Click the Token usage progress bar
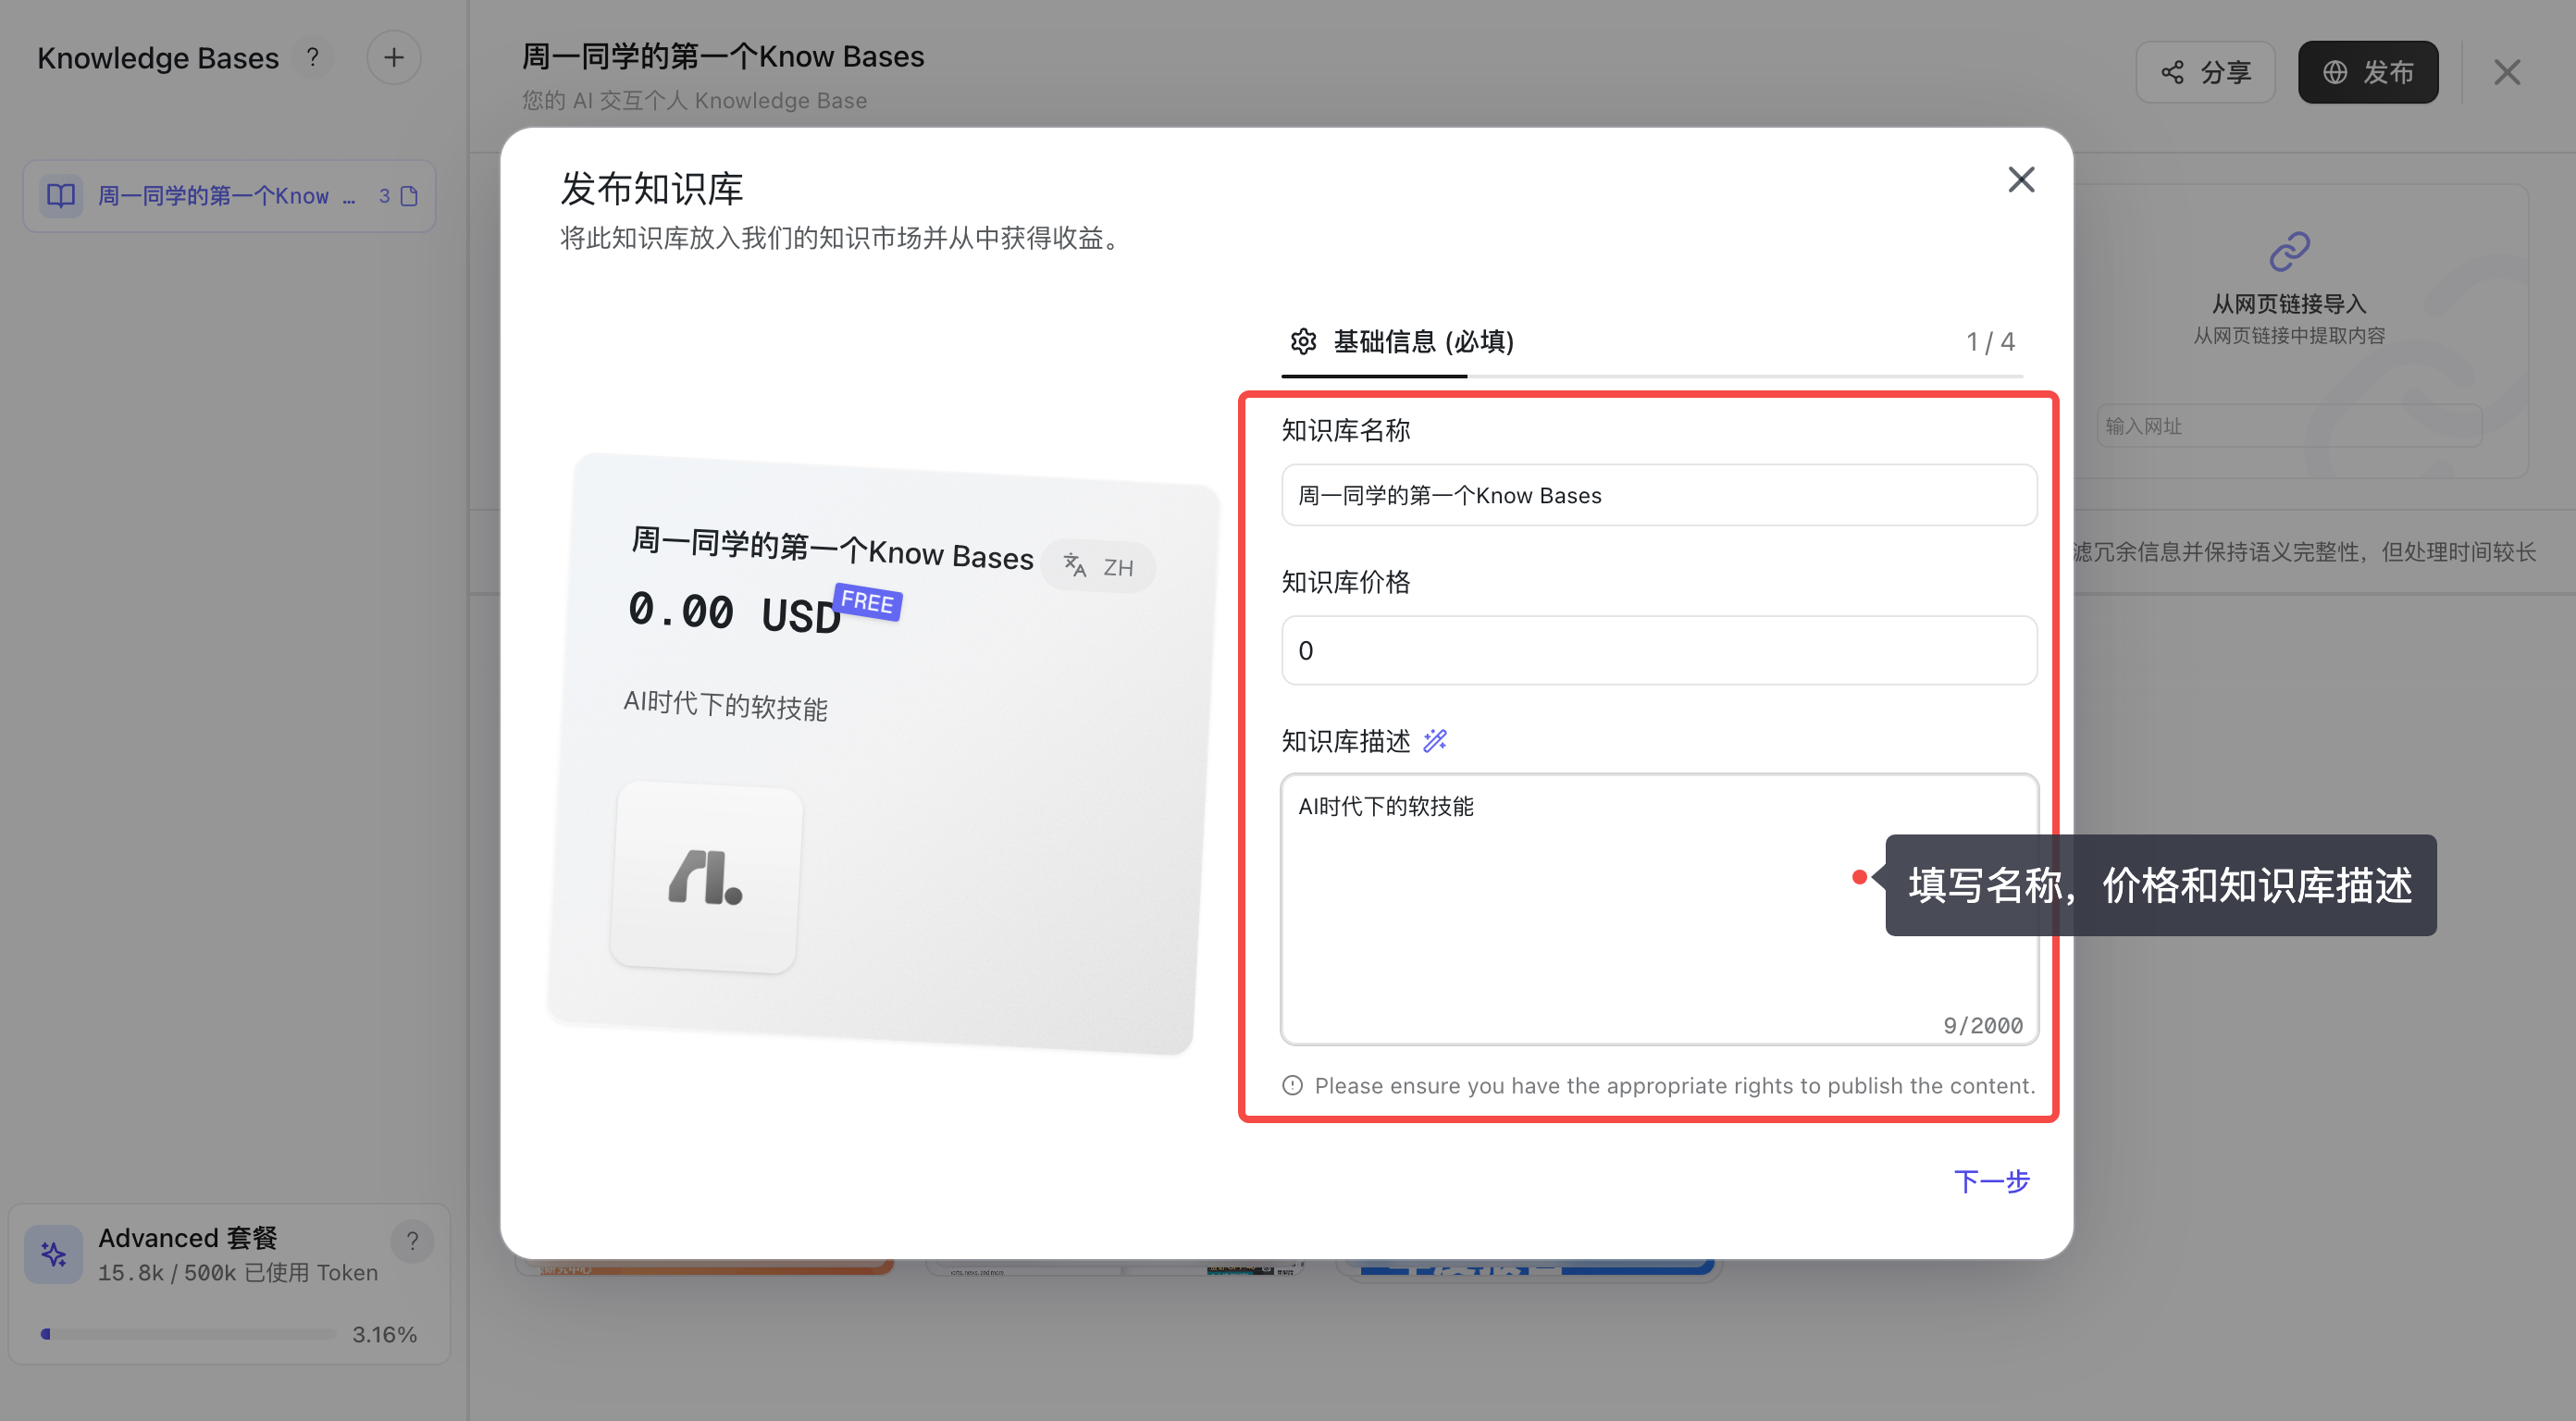The width and height of the screenshot is (2576, 1421). pyautogui.click(x=188, y=1333)
